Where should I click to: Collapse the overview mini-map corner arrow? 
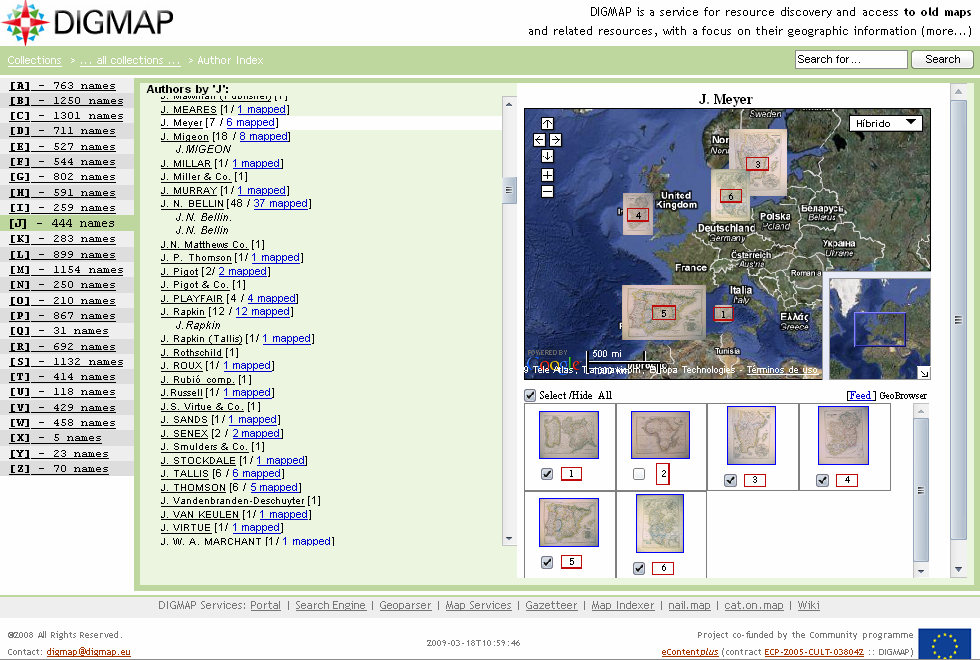point(924,373)
